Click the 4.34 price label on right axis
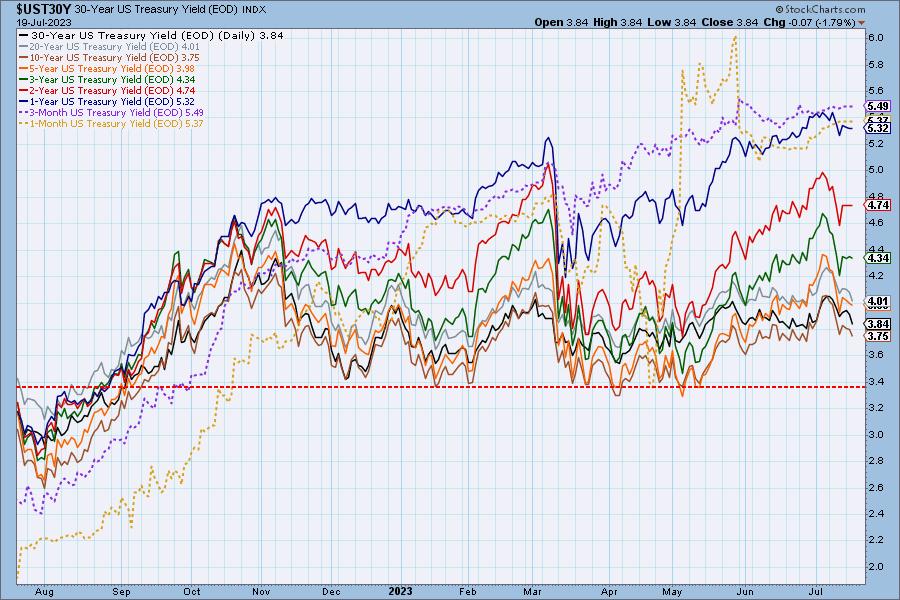 (878, 258)
